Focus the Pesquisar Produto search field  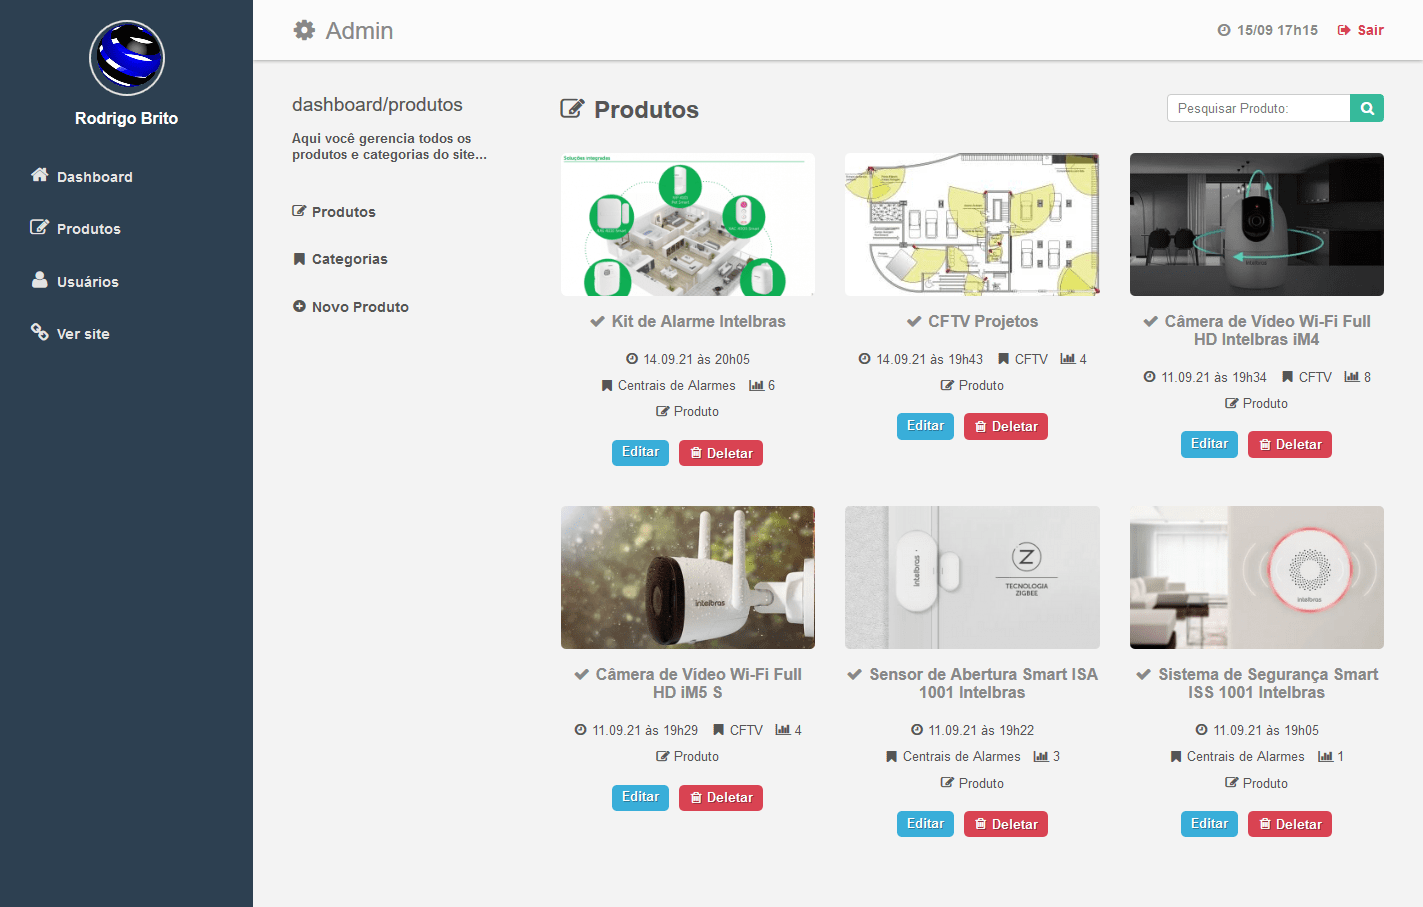point(1258,108)
